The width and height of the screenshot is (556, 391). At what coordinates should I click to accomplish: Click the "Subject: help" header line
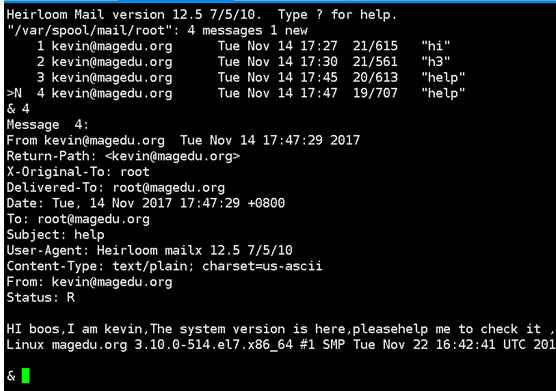click(x=55, y=235)
